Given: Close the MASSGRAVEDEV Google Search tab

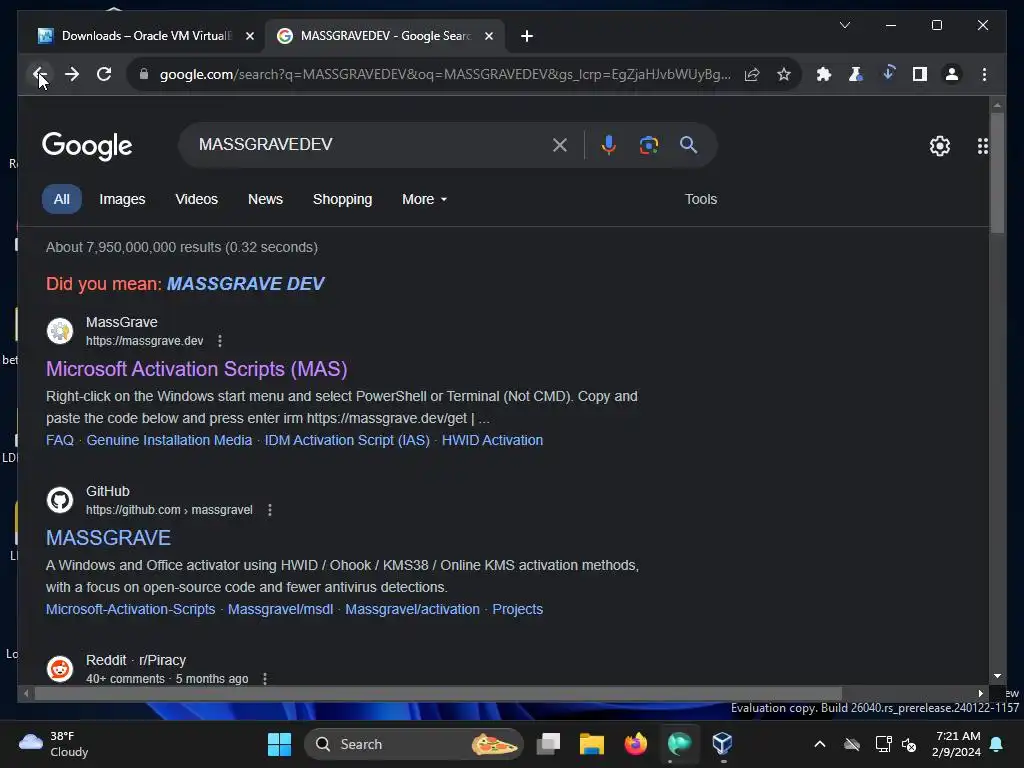Looking at the screenshot, I should click(488, 36).
